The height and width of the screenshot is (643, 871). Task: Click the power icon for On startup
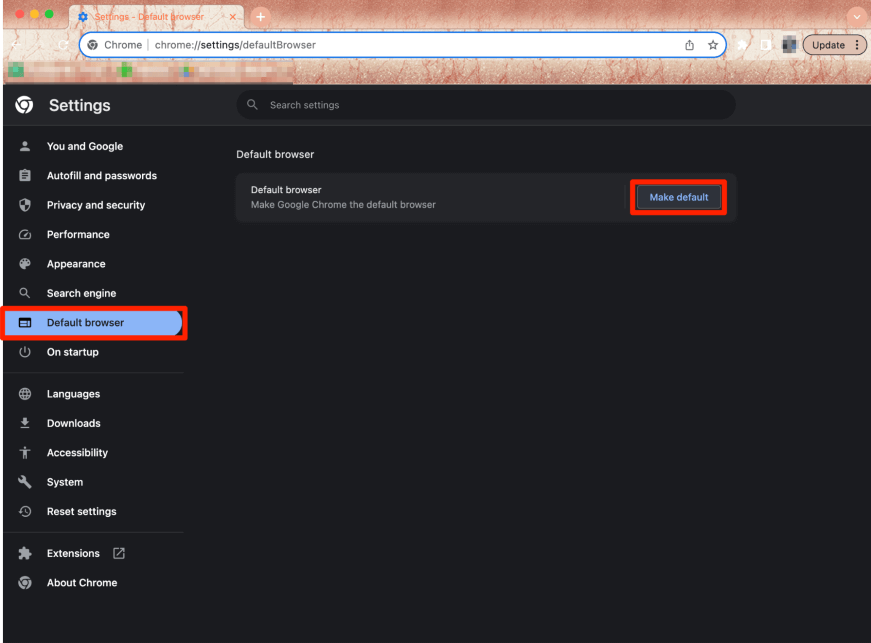pyautogui.click(x=24, y=352)
